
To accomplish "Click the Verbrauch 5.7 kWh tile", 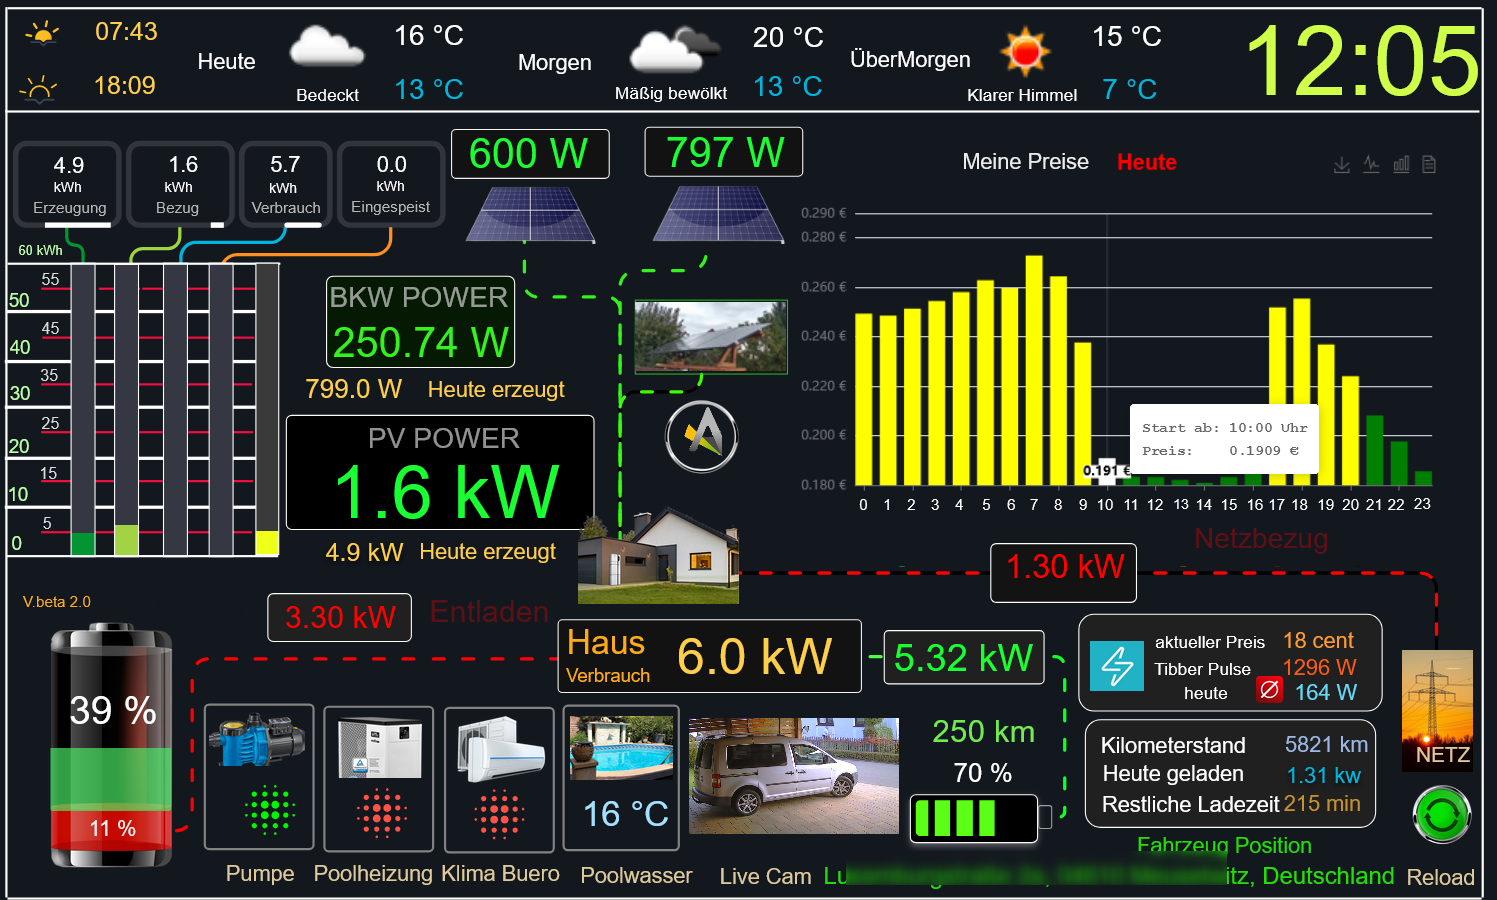I will point(285,184).
